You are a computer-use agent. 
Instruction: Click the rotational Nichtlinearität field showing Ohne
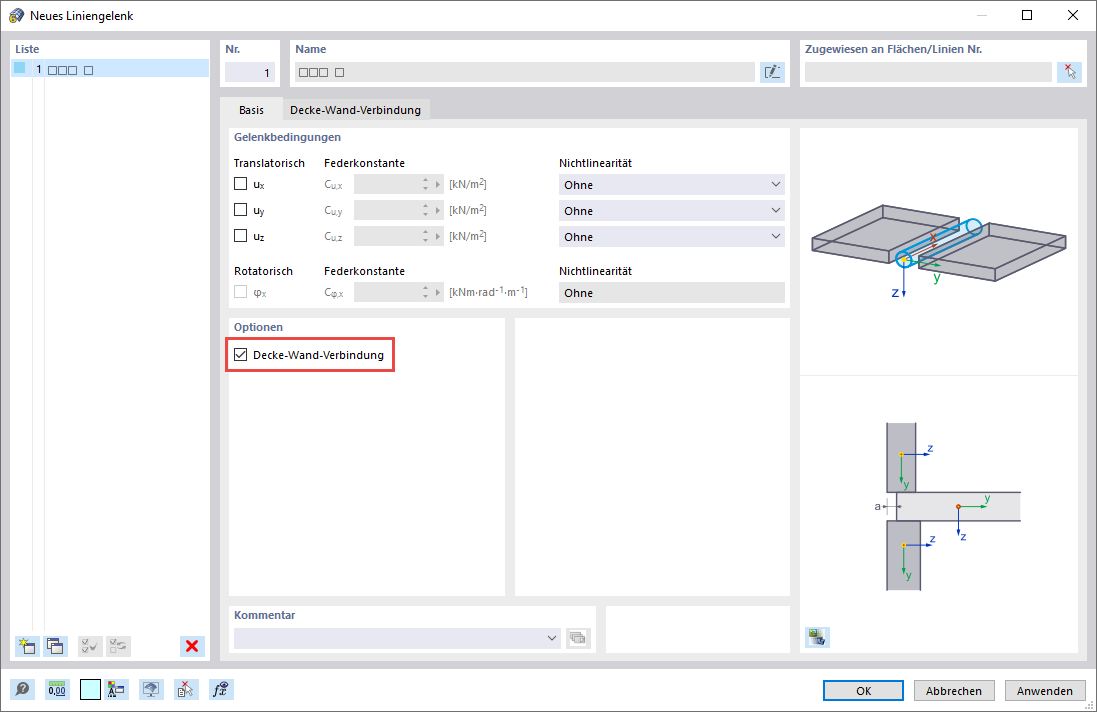pyautogui.click(x=672, y=292)
